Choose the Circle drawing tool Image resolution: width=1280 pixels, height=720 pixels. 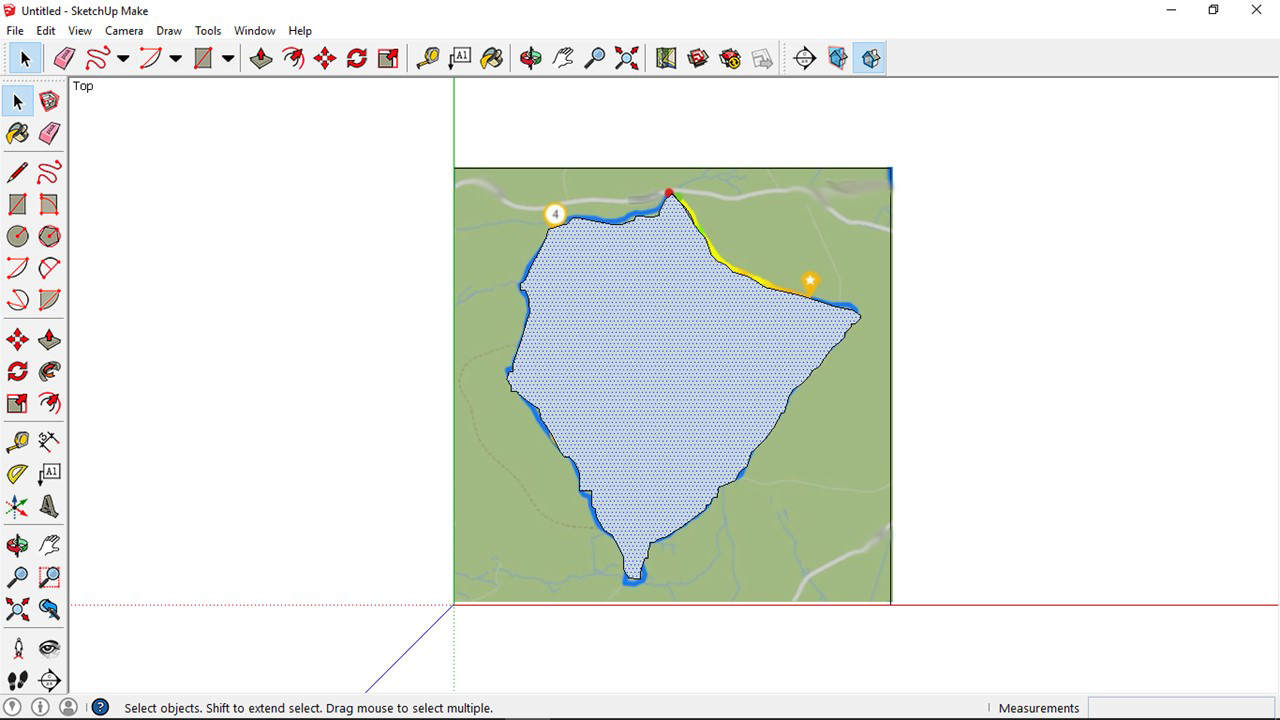pos(18,237)
